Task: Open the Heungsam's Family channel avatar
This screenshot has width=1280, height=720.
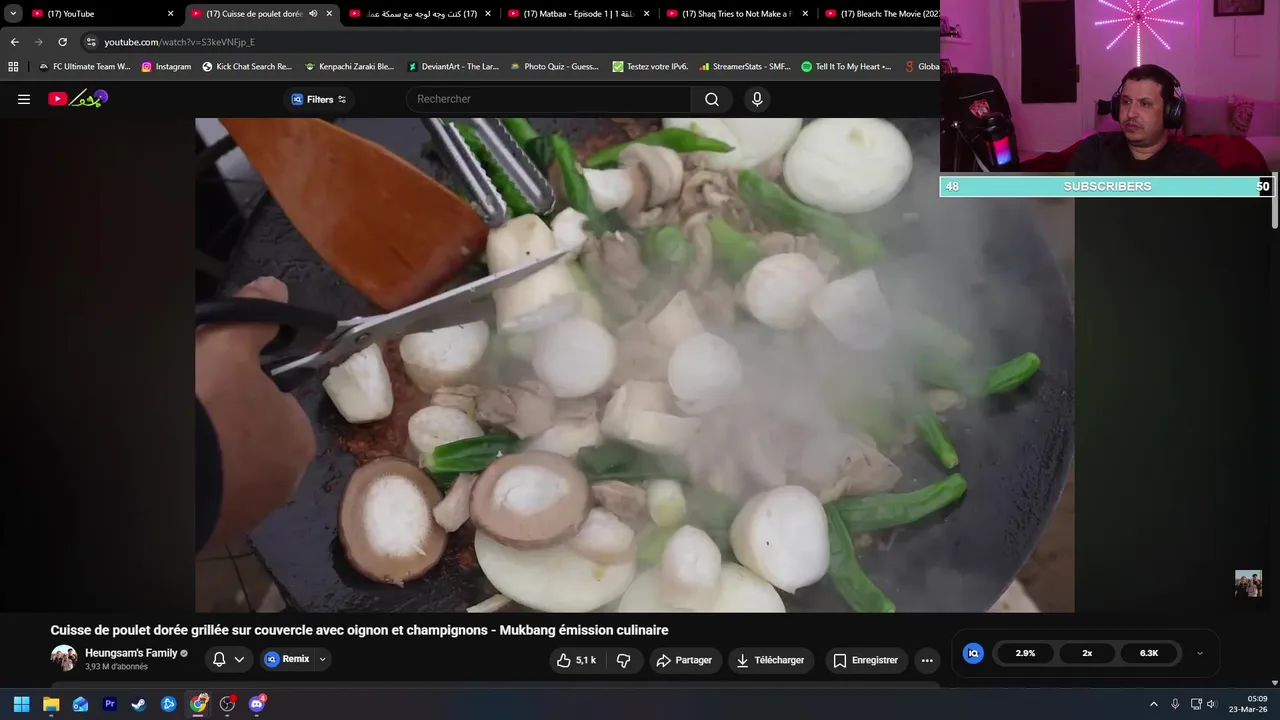Action: point(64,658)
